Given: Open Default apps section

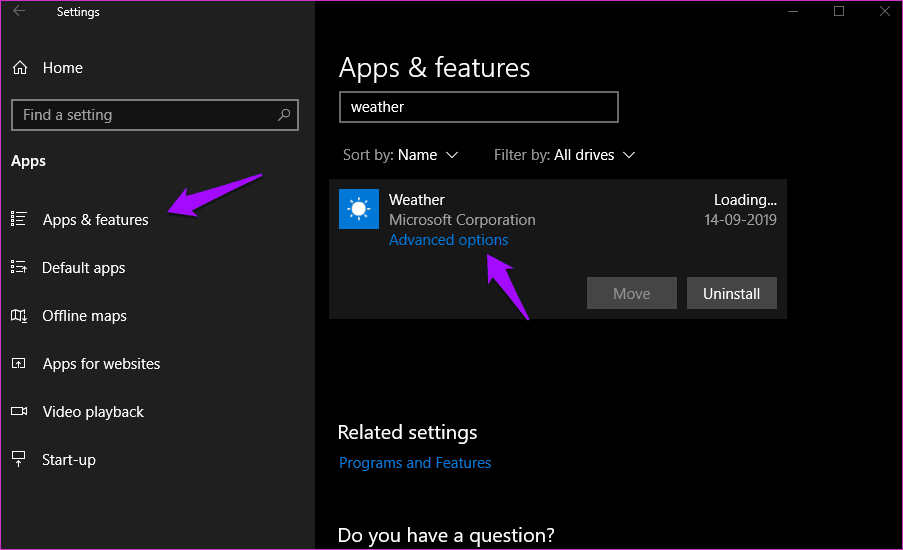Looking at the screenshot, I should pos(84,268).
